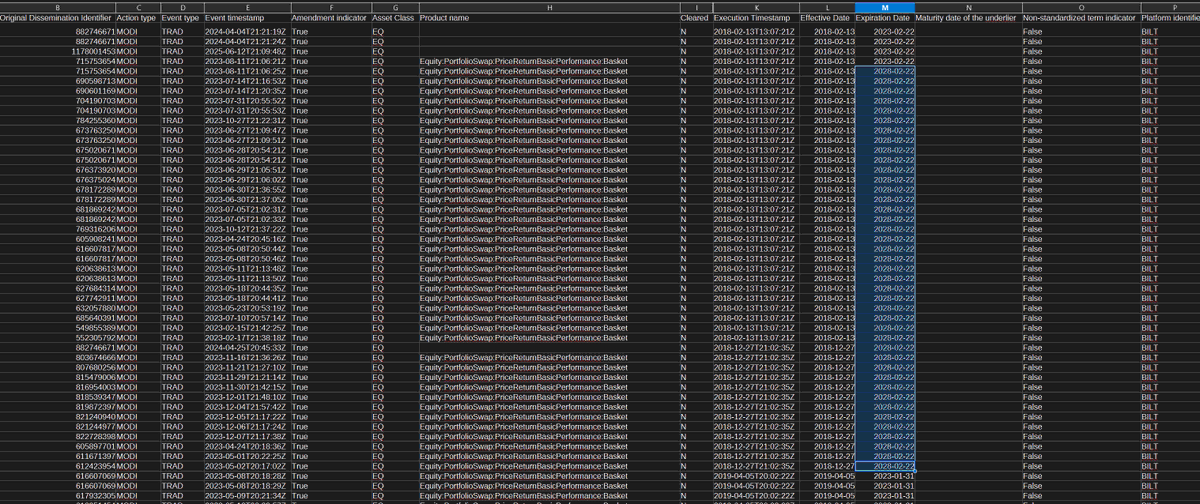Screen dimensions: 1200x504
Task: Select column F header
Action: point(329,7)
